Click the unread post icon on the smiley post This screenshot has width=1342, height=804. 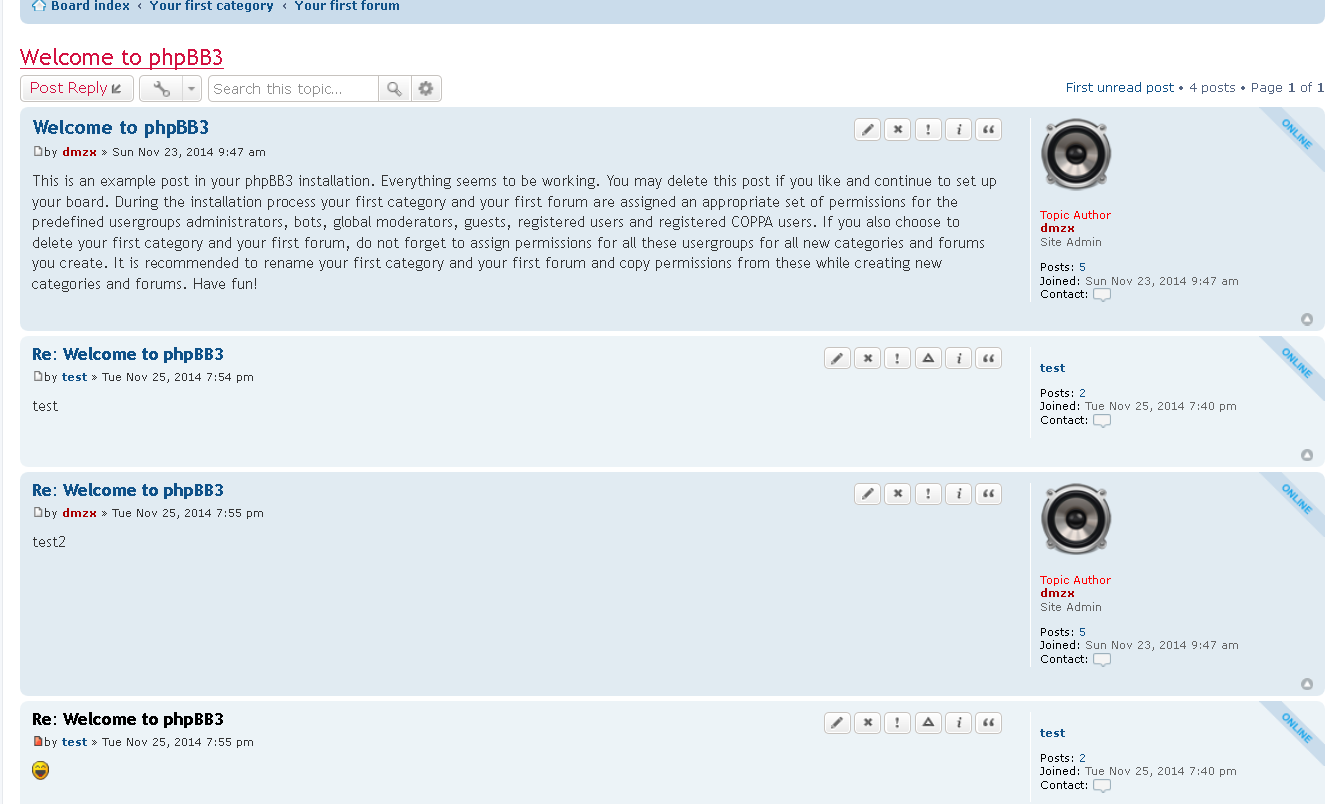38,742
